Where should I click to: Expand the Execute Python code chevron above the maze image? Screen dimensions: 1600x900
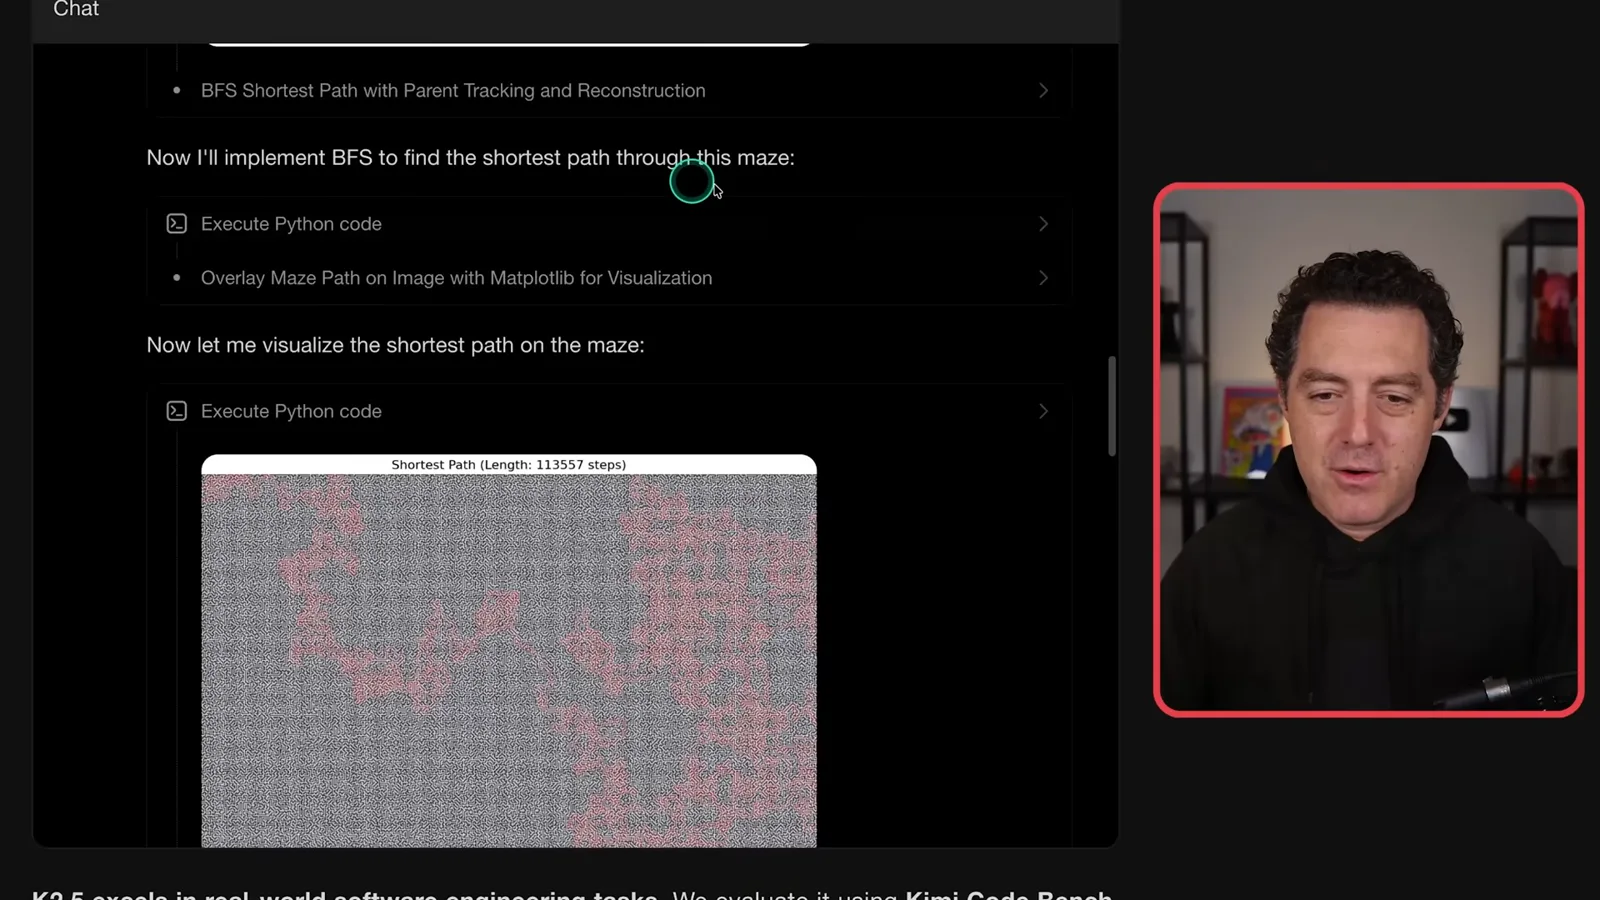click(x=1043, y=411)
